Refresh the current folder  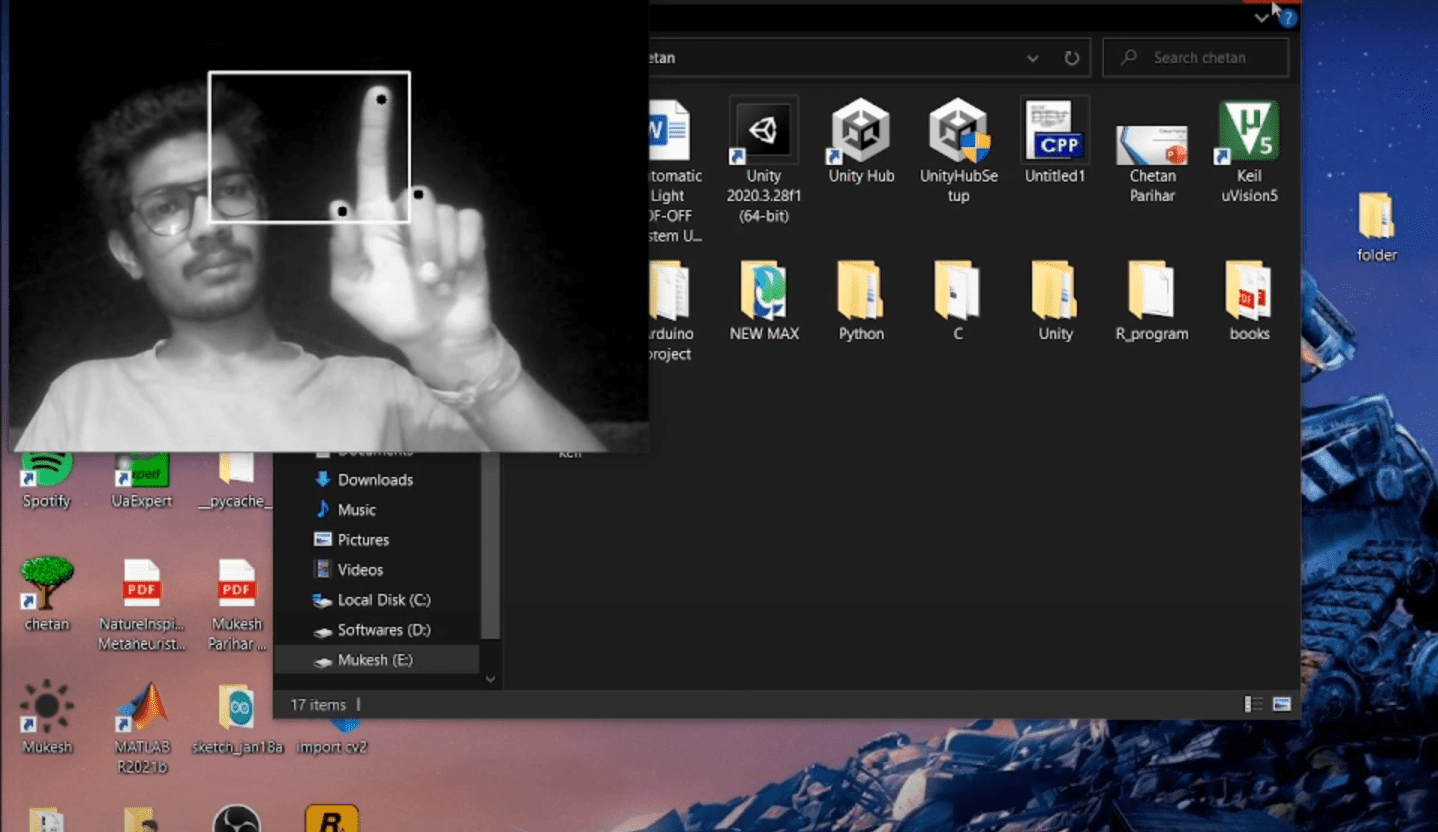pos(1071,57)
